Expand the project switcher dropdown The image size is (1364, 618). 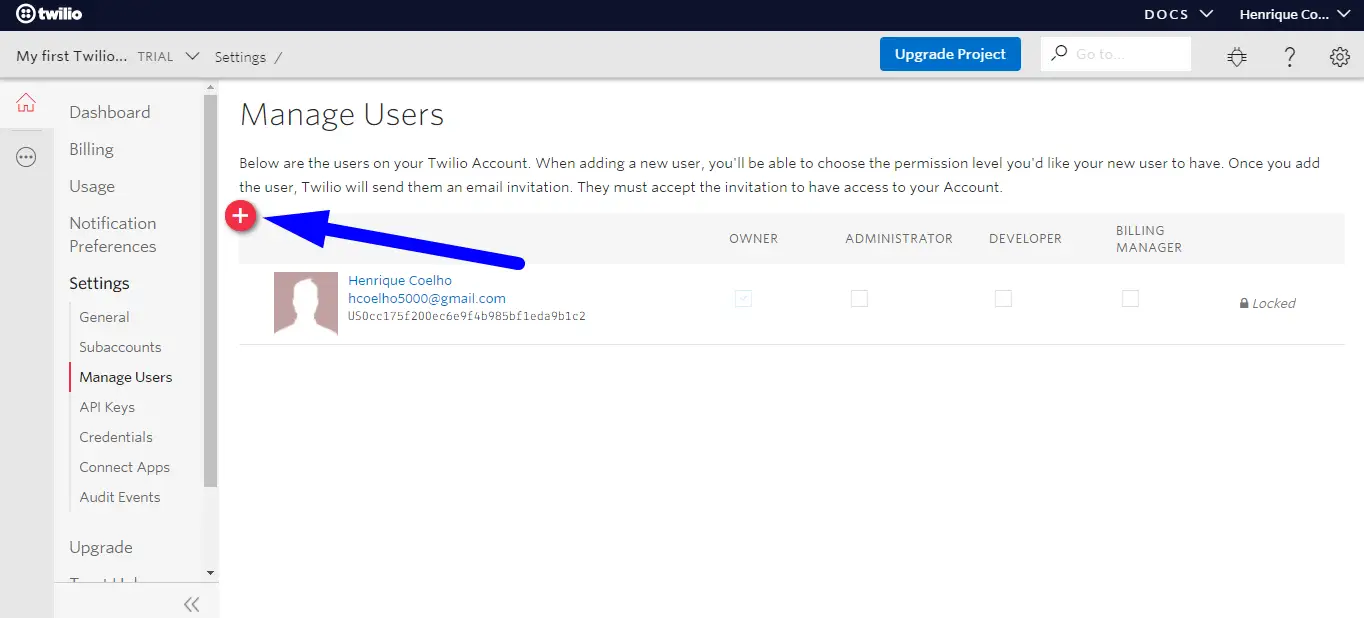point(193,56)
